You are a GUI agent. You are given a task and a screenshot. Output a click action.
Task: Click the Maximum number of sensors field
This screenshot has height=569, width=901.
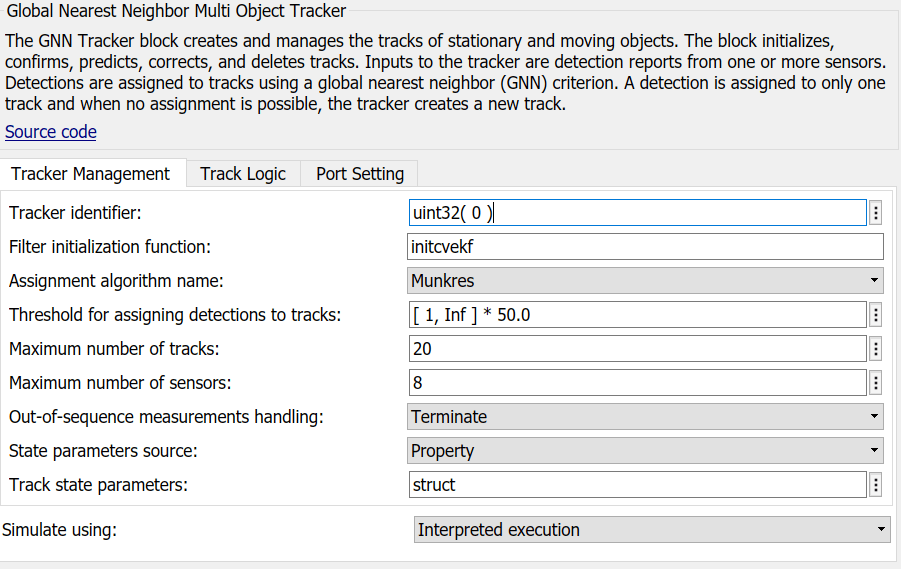(x=637, y=383)
